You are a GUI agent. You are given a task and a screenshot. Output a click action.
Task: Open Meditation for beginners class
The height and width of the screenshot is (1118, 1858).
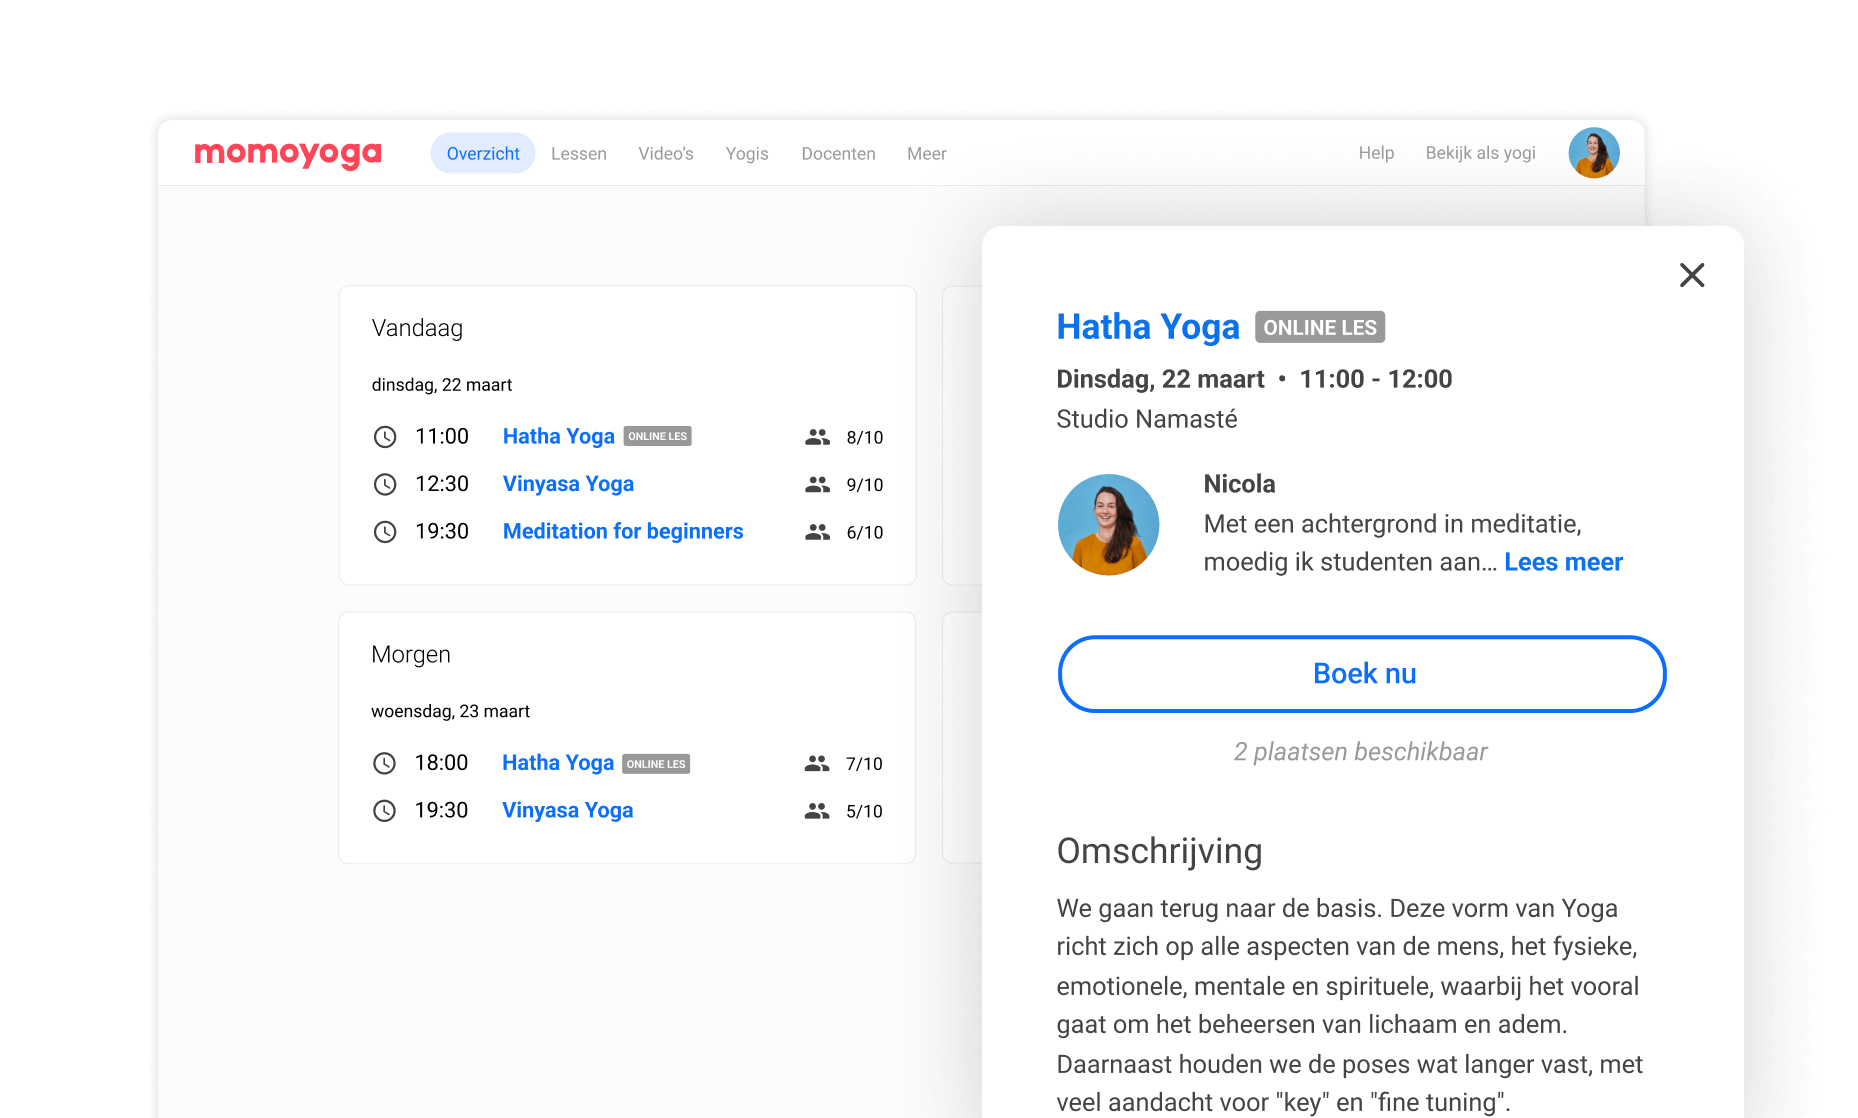[x=623, y=532]
